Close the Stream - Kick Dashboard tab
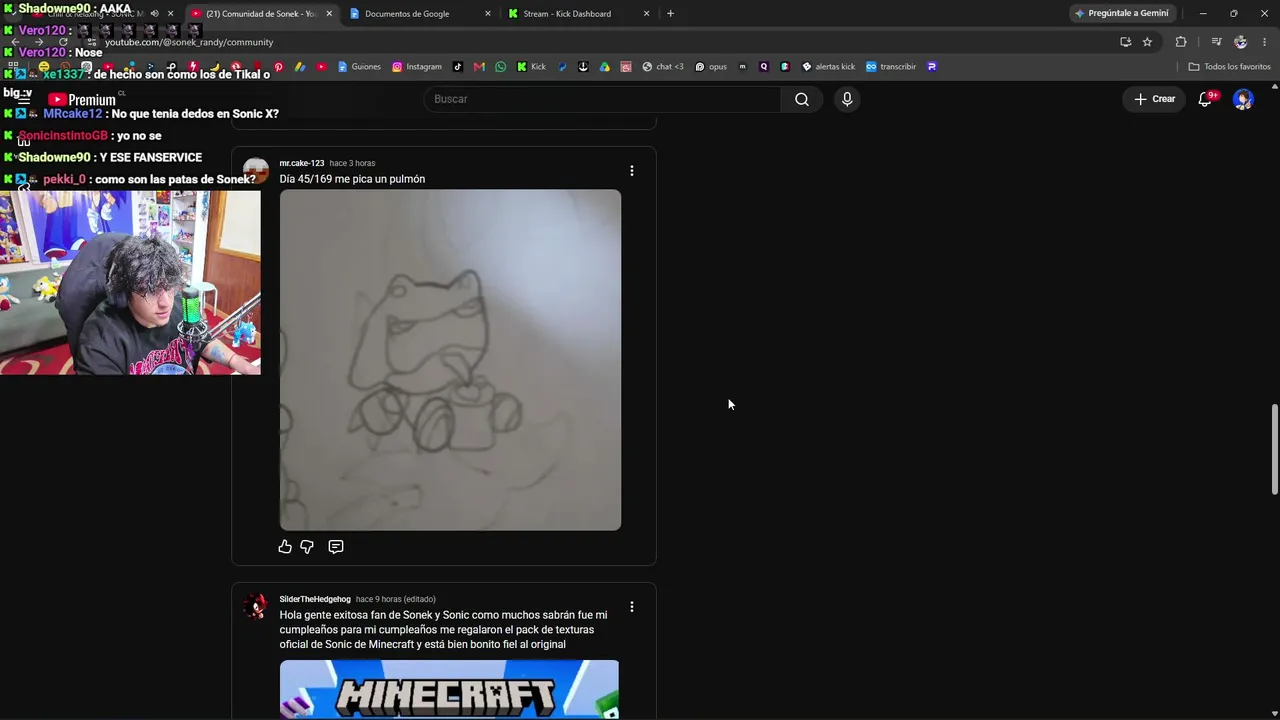This screenshot has height=720, width=1280. [646, 14]
